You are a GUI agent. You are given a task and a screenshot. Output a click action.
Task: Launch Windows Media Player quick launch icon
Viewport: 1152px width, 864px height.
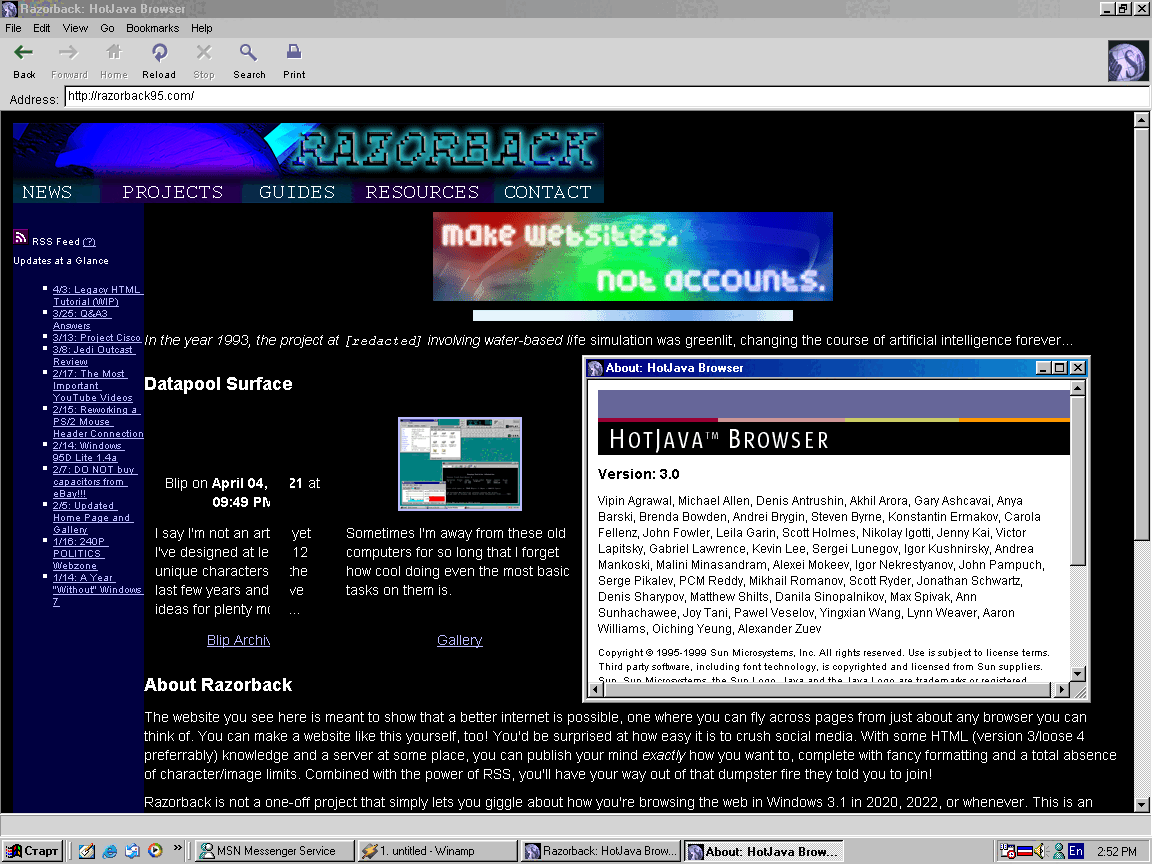point(155,851)
